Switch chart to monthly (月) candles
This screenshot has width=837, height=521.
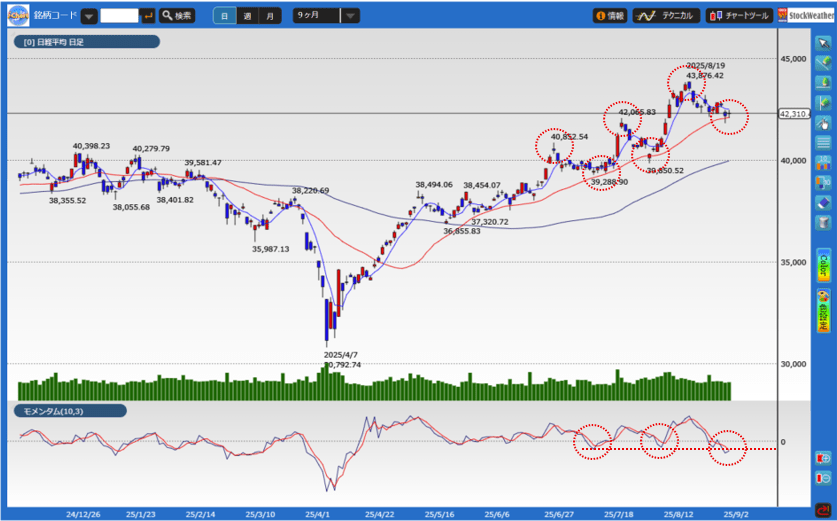[270, 16]
